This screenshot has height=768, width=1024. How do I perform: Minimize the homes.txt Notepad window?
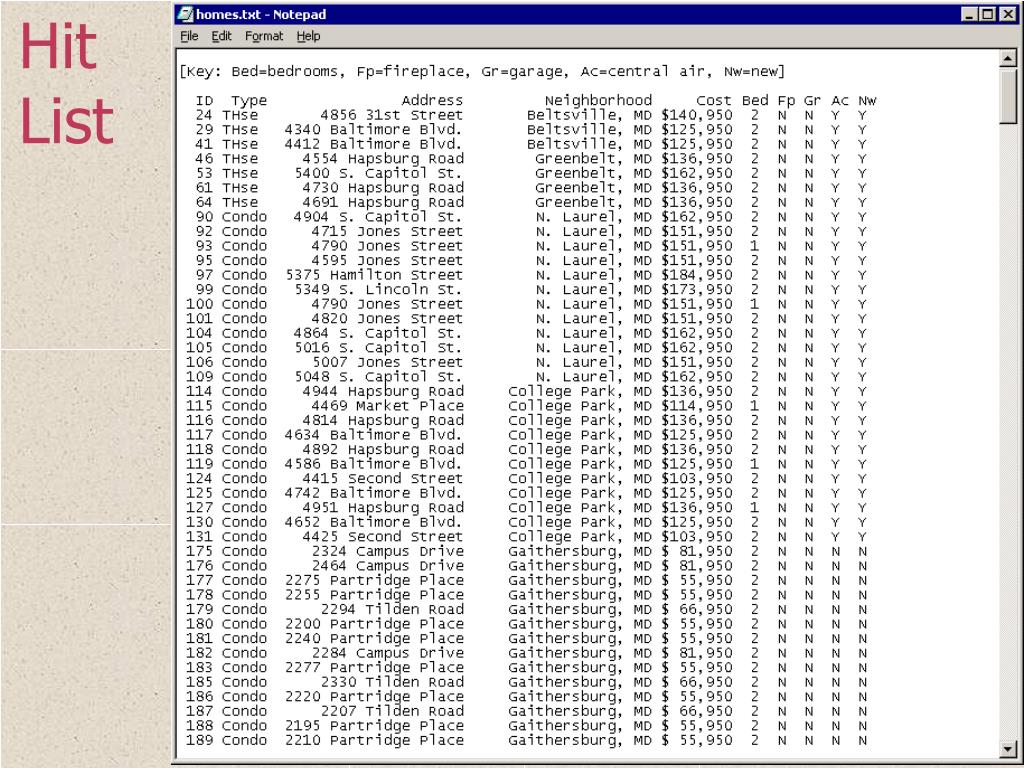[970, 14]
